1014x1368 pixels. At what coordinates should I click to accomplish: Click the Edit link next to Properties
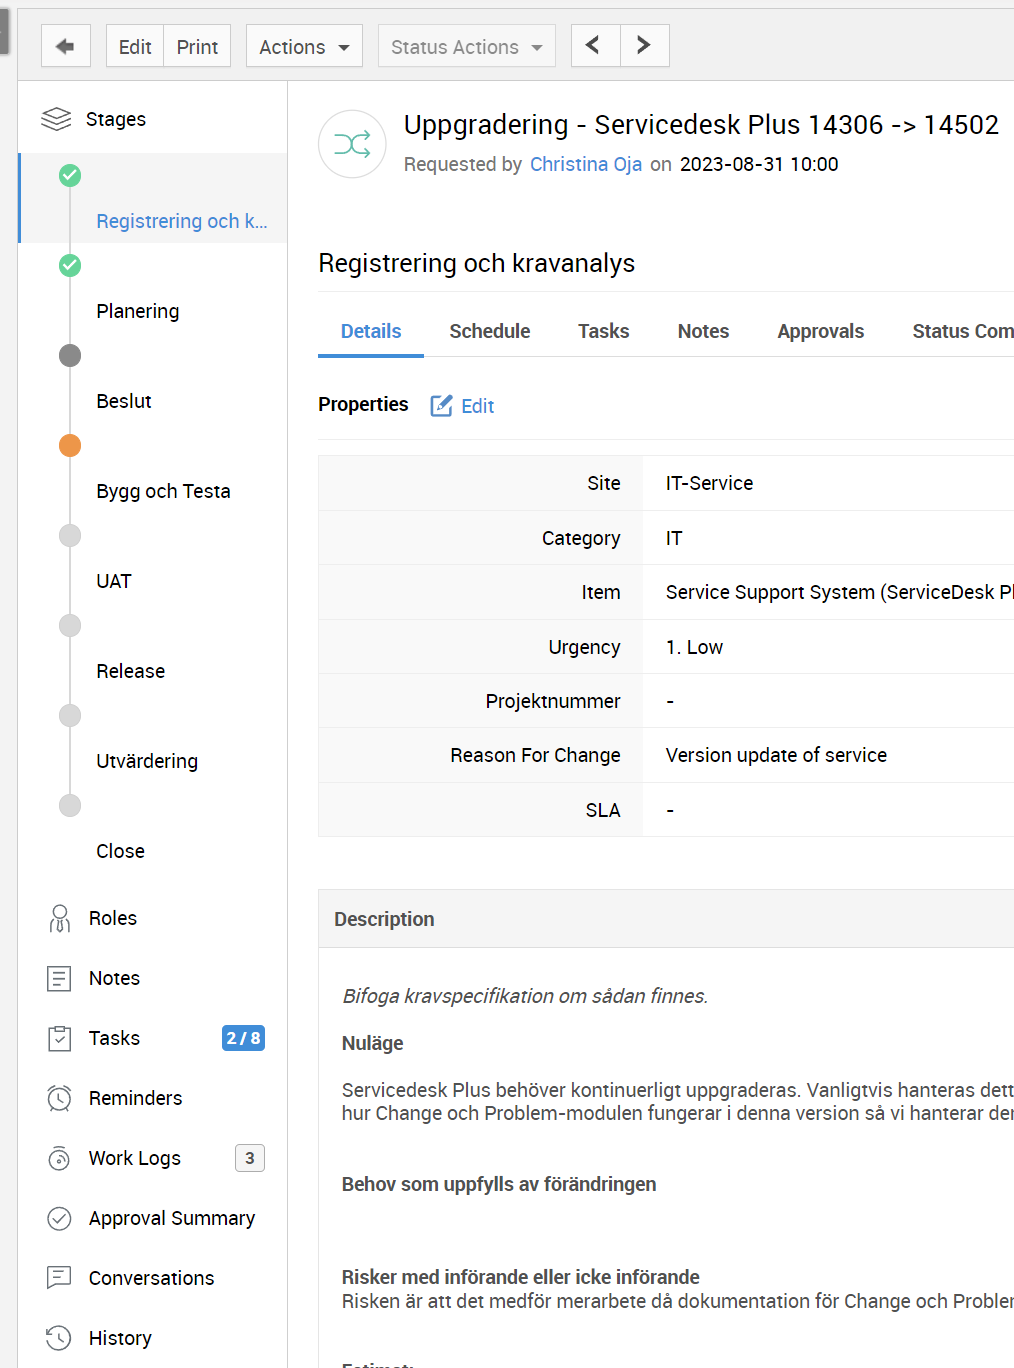click(x=478, y=406)
